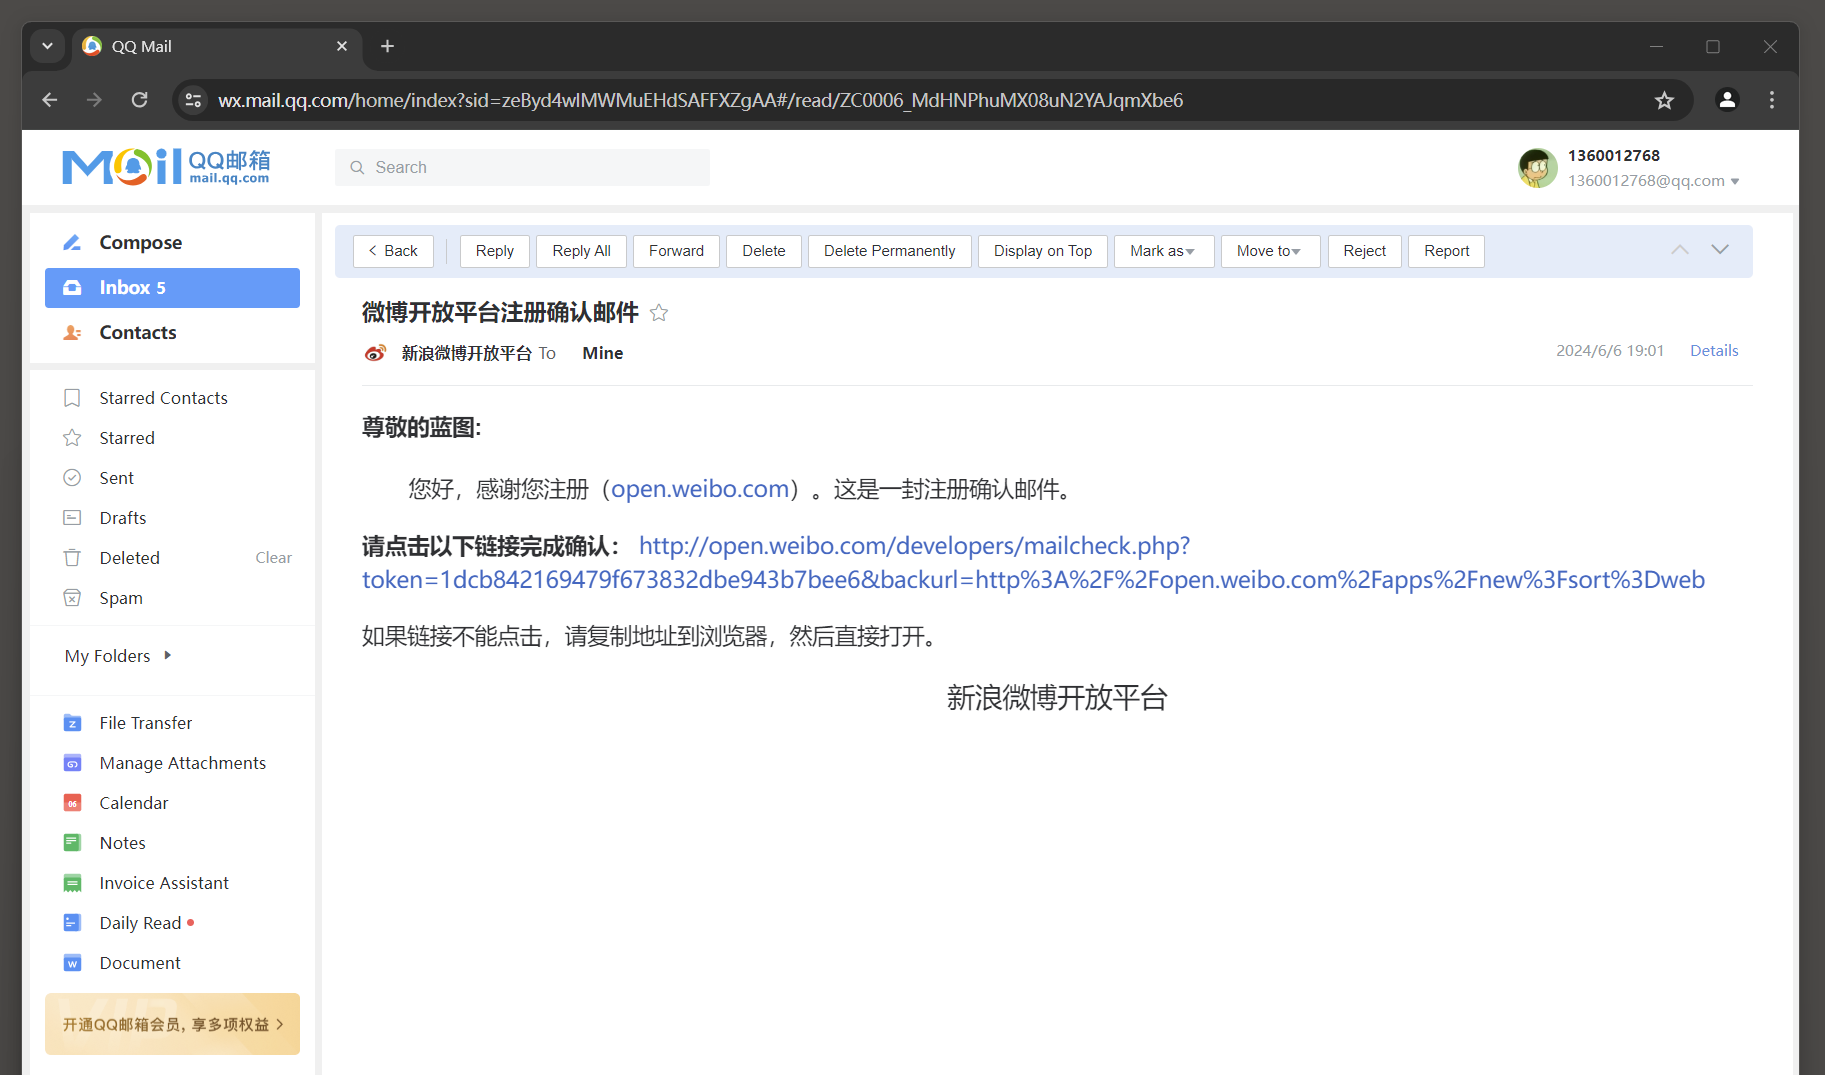
Task: Open the account dropdown next to email address
Action: [x=1735, y=181]
